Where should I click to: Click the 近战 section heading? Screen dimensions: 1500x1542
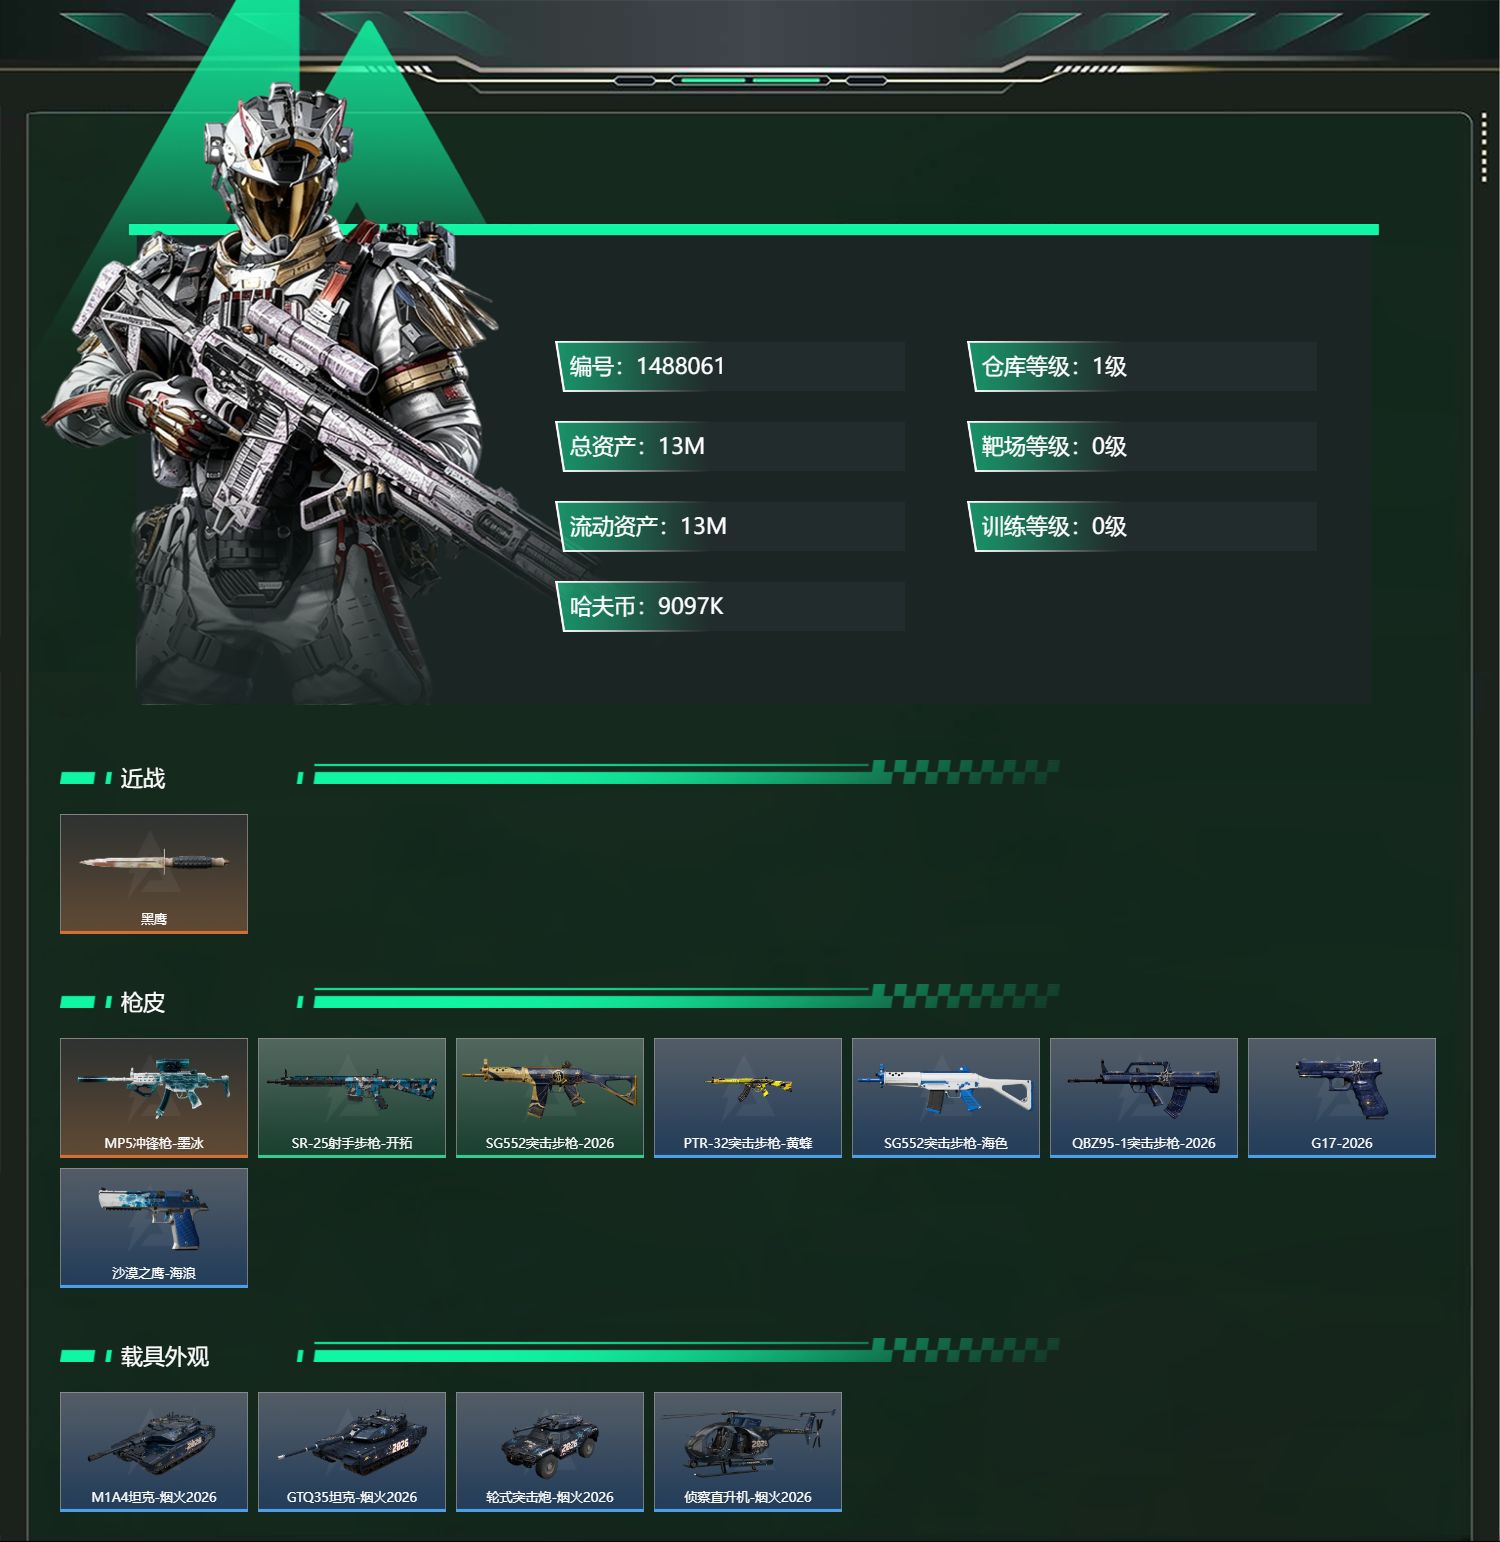[143, 778]
